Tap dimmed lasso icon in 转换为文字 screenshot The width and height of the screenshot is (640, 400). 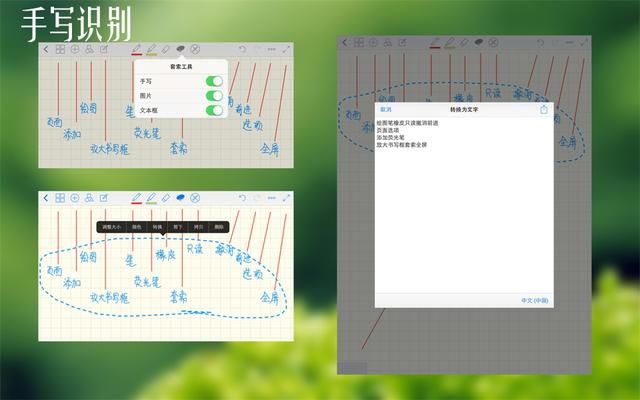tap(479, 42)
